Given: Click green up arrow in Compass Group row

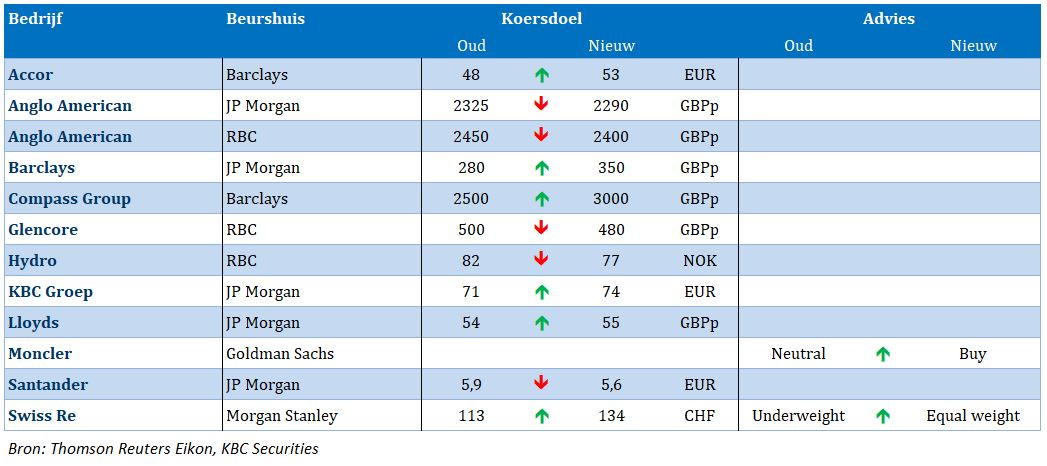Looking at the screenshot, I should coord(542,199).
